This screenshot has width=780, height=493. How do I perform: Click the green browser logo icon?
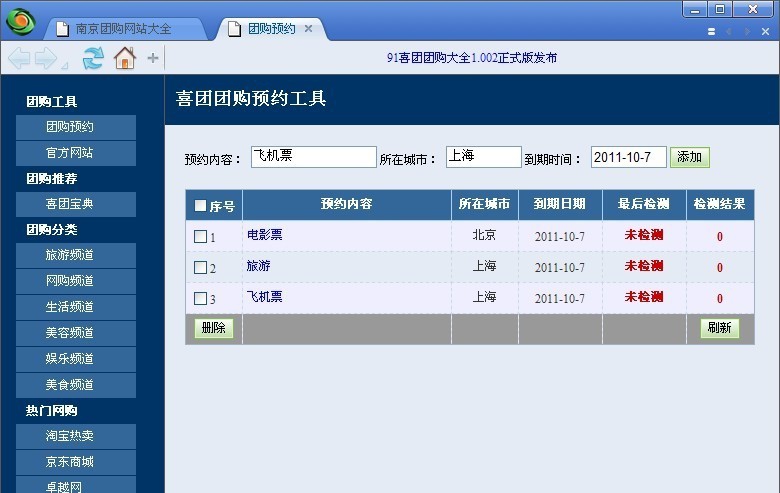[20, 21]
